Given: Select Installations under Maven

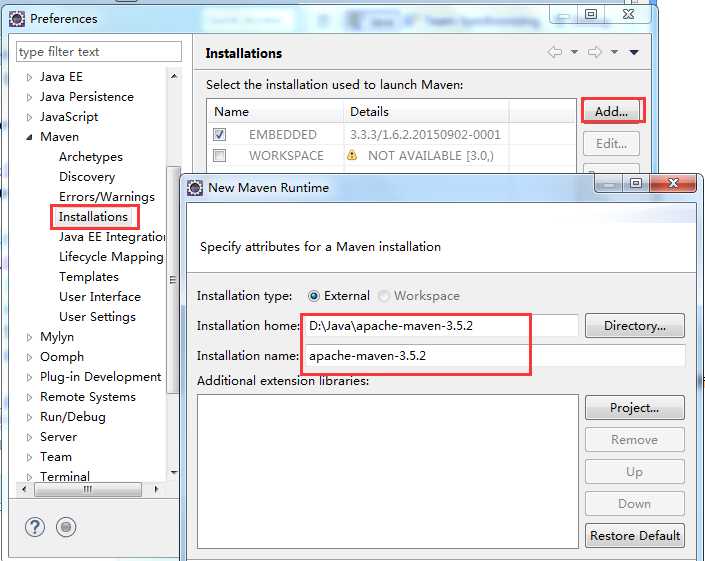Looking at the screenshot, I should [94, 217].
